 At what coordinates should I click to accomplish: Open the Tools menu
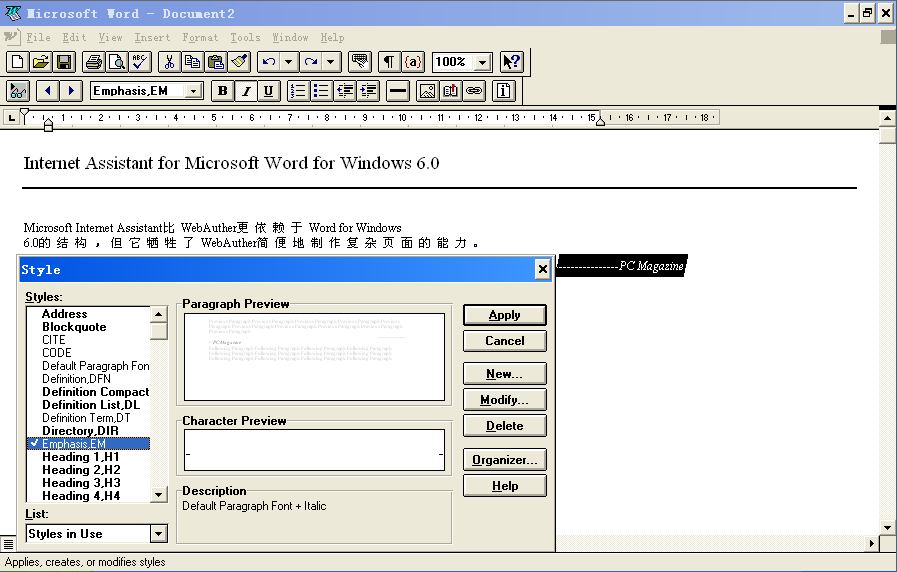pyautogui.click(x=245, y=38)
